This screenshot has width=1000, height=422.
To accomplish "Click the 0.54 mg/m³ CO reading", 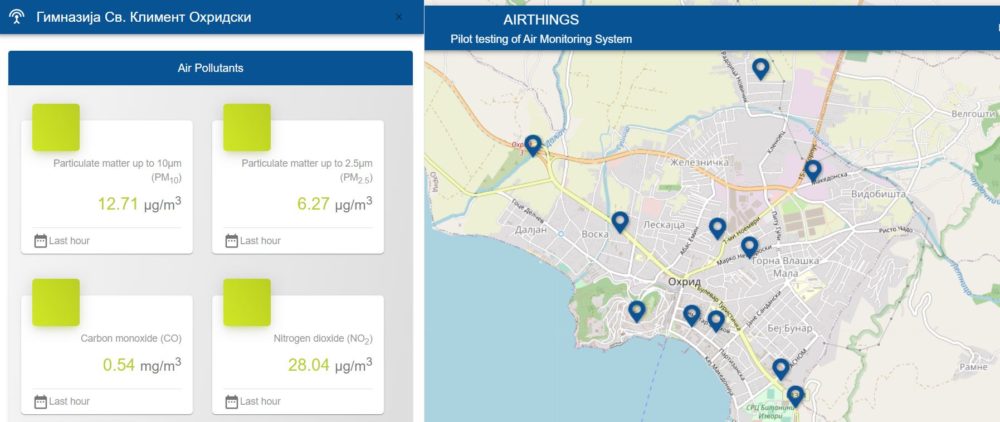I will tap(142, 365).
